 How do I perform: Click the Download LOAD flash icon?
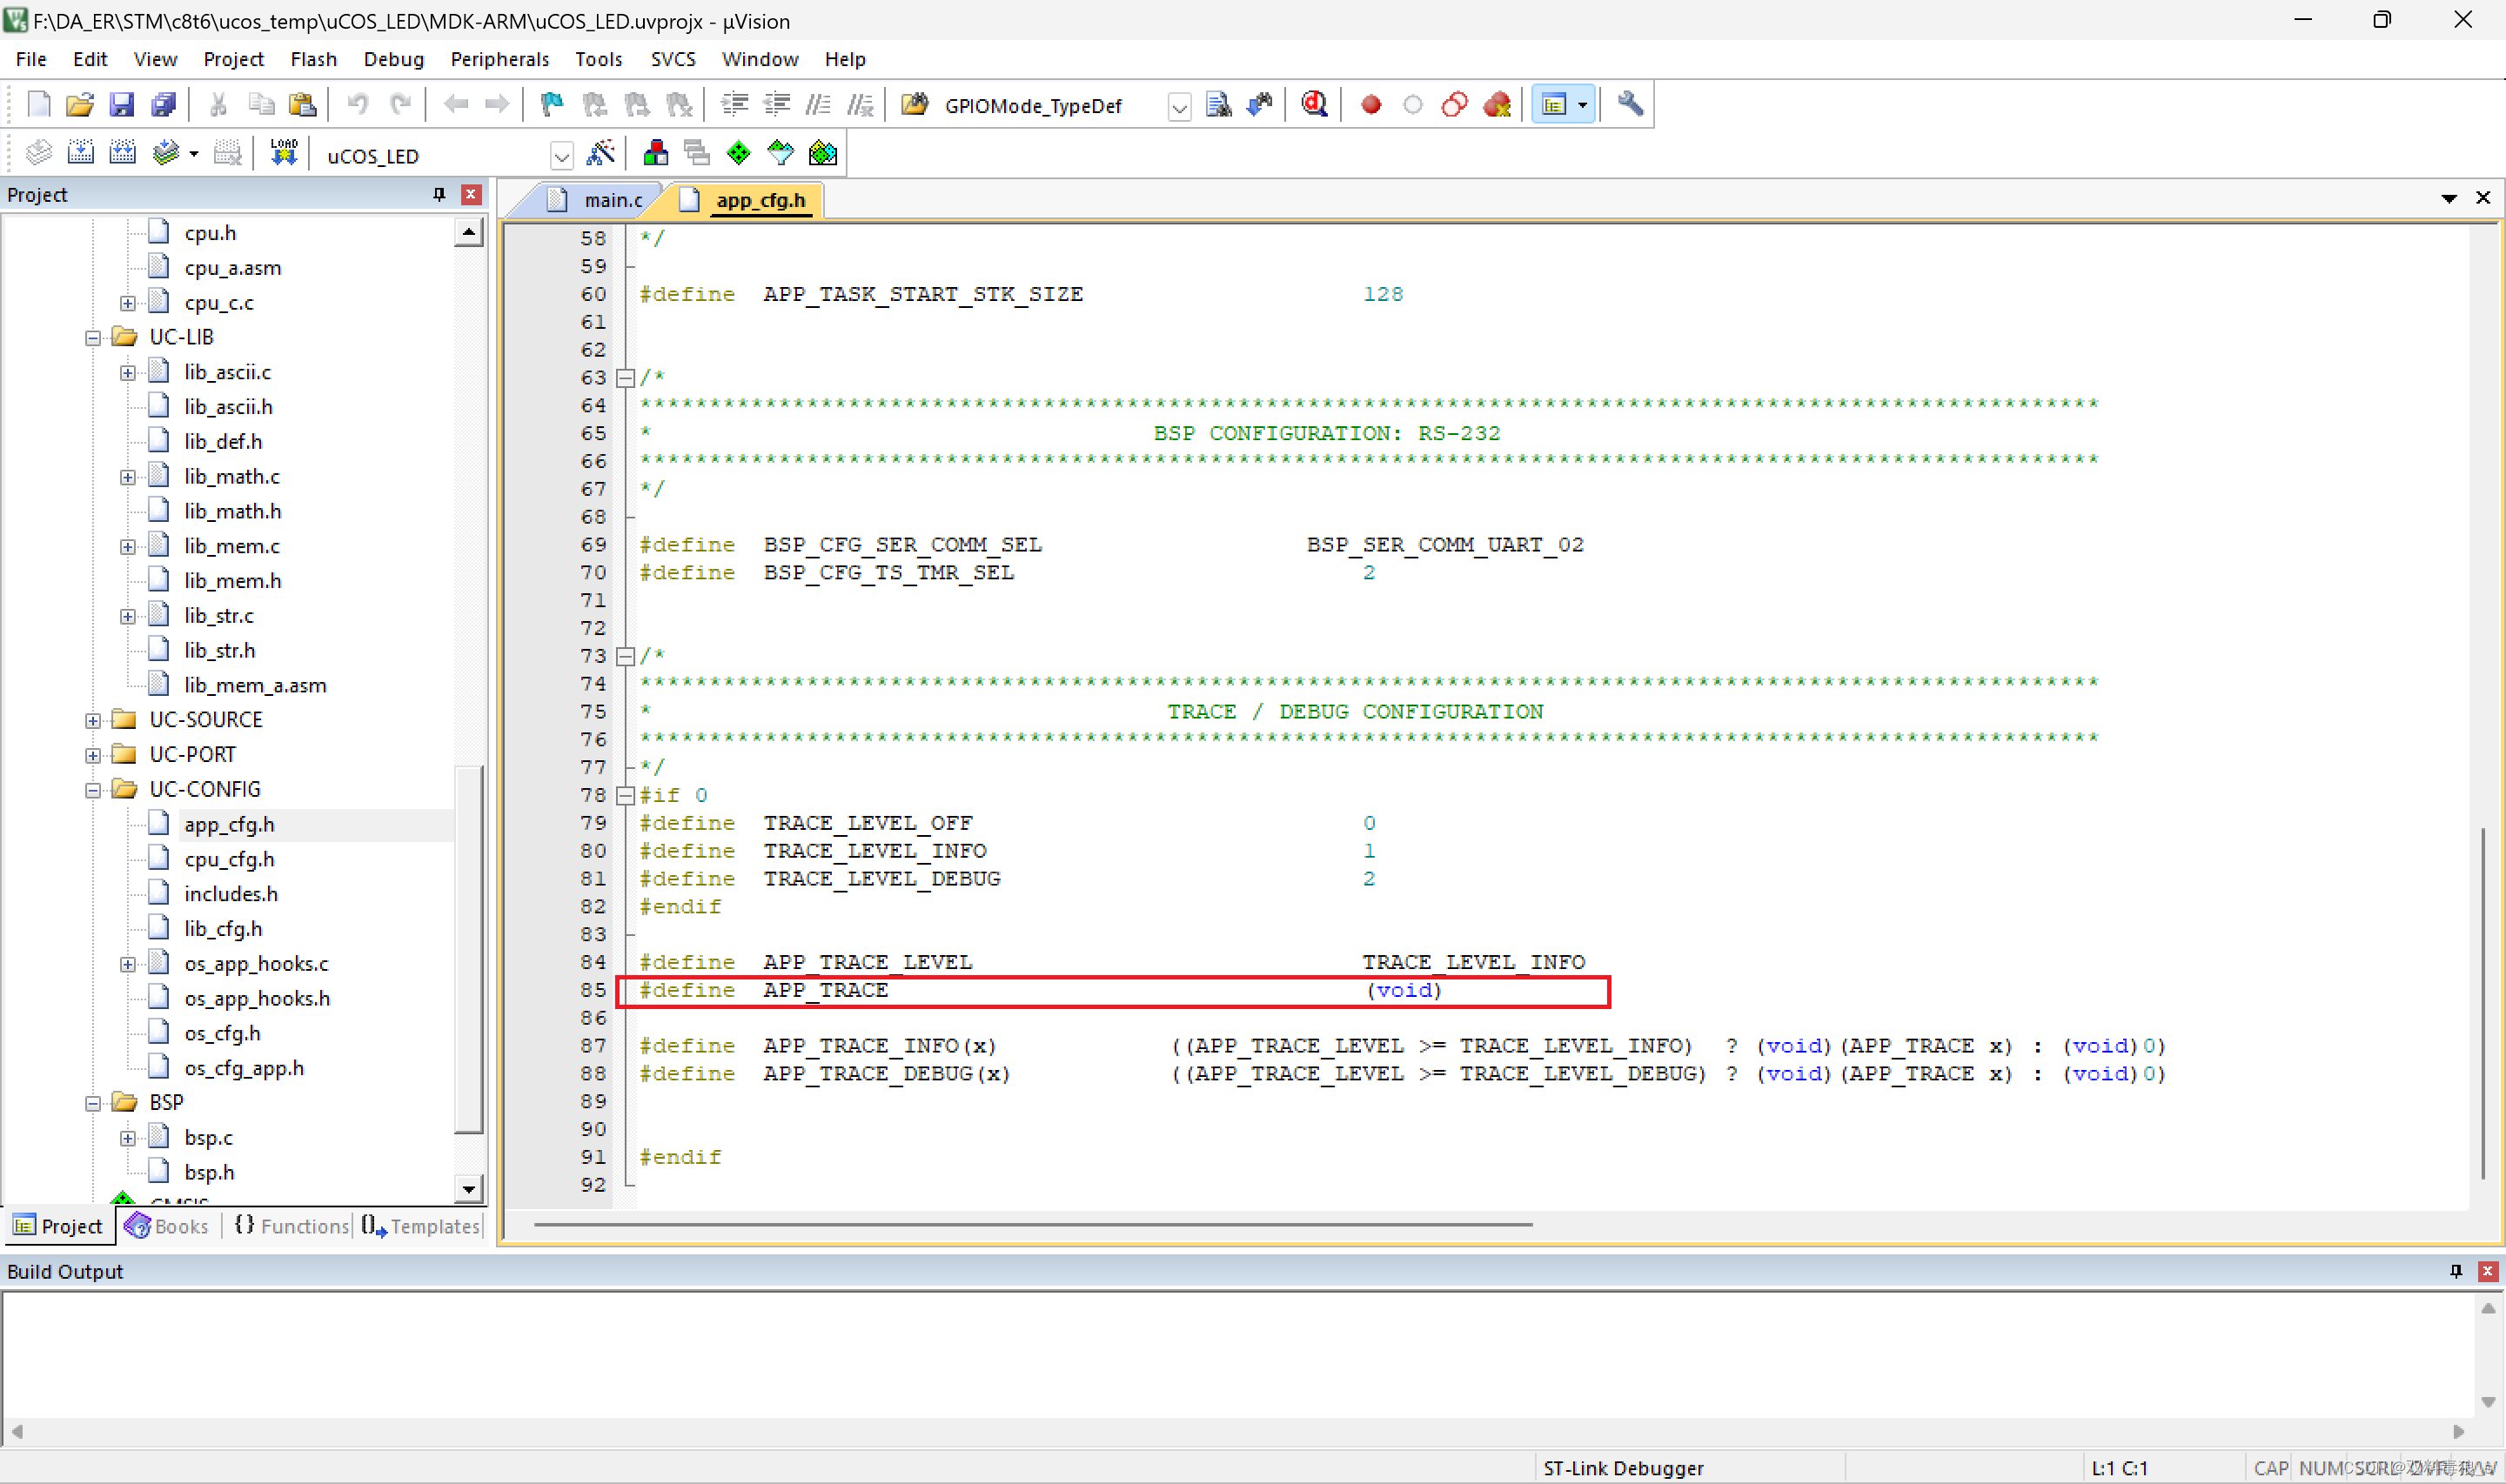[x=284, y=153]
